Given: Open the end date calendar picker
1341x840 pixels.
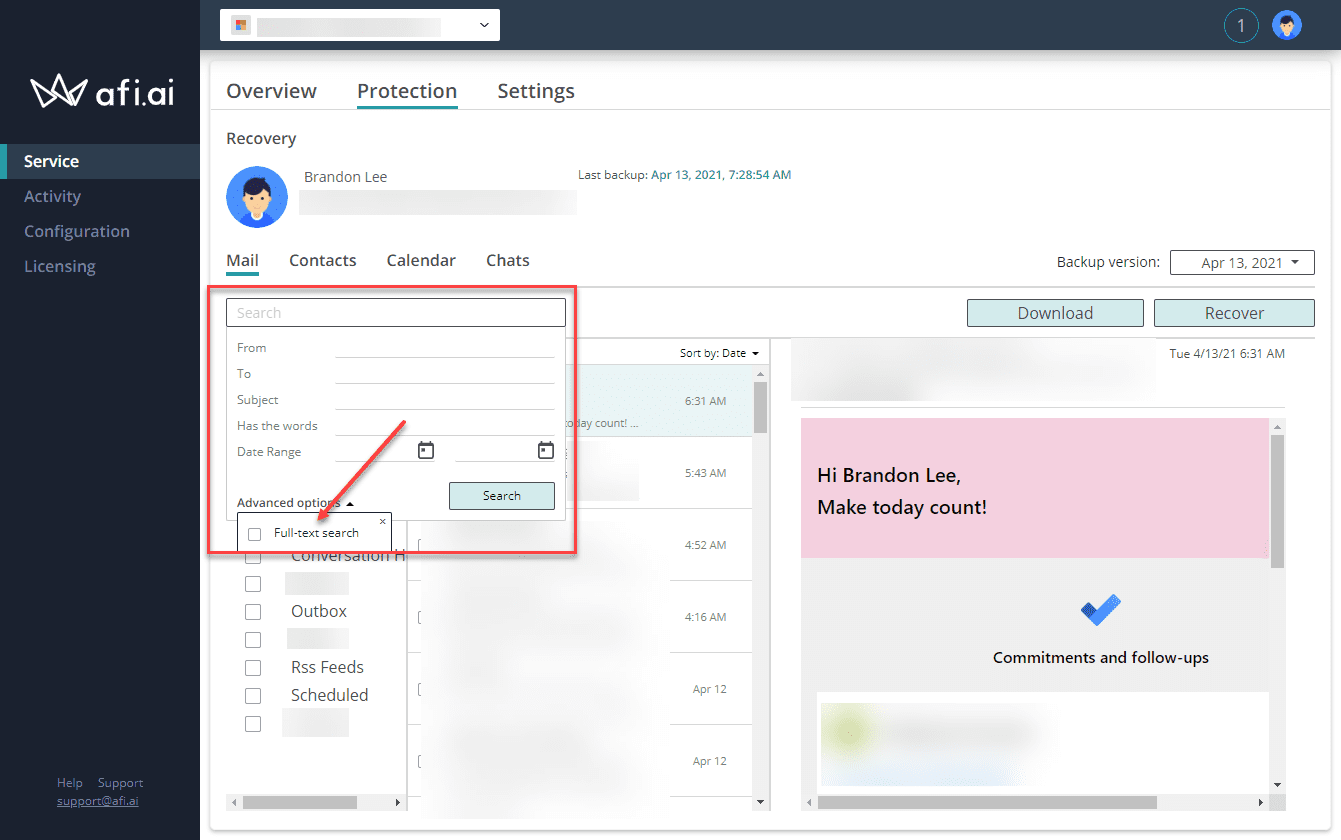Looking at the screenshot, I should 545,450.
